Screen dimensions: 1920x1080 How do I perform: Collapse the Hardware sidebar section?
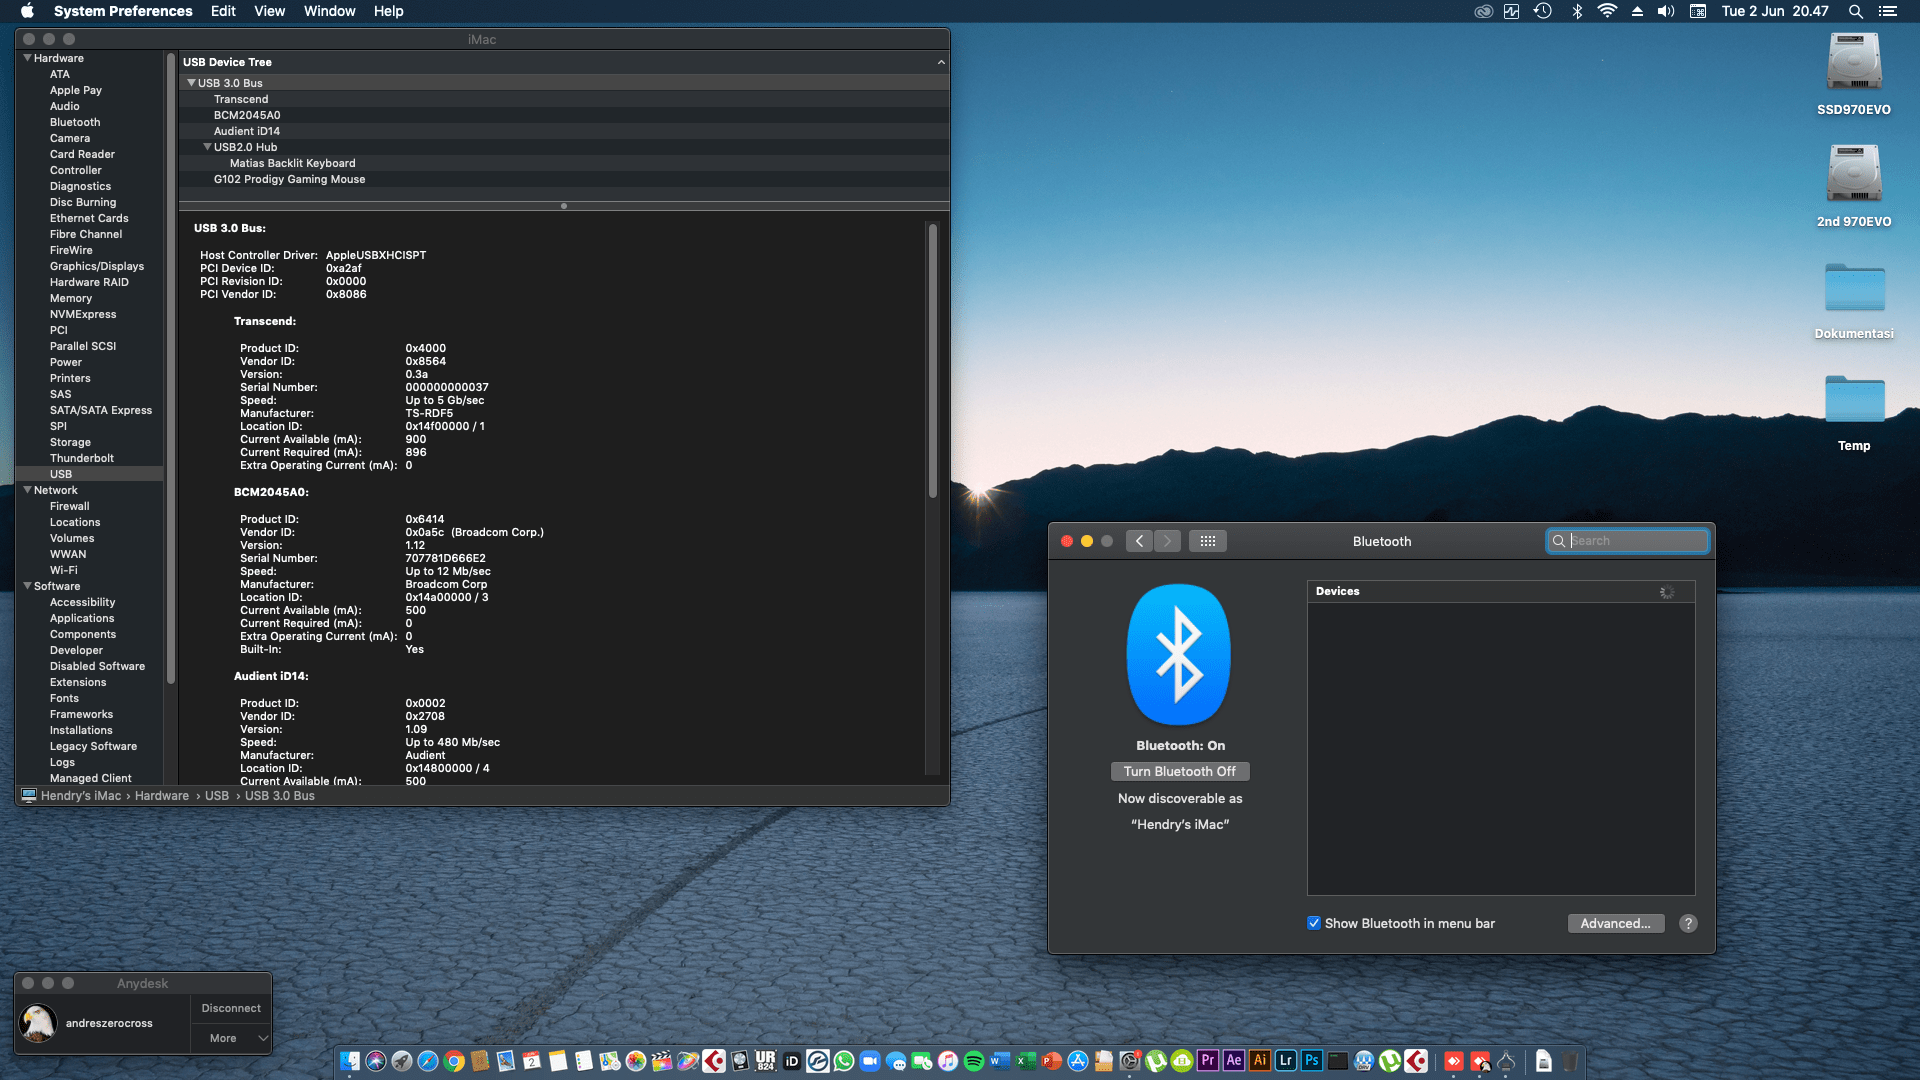27,58
